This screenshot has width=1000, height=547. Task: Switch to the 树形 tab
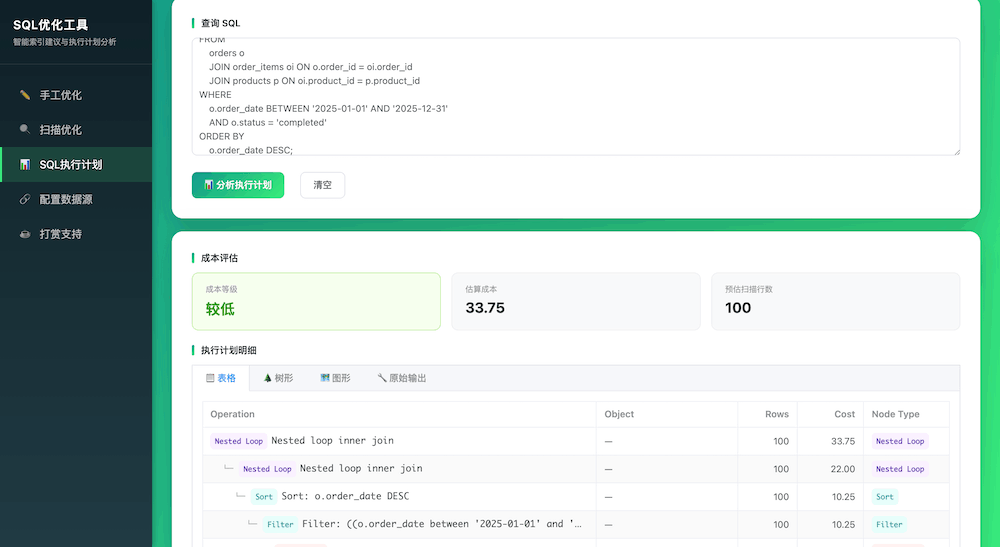pyautogui.click(x=278, y=378)
